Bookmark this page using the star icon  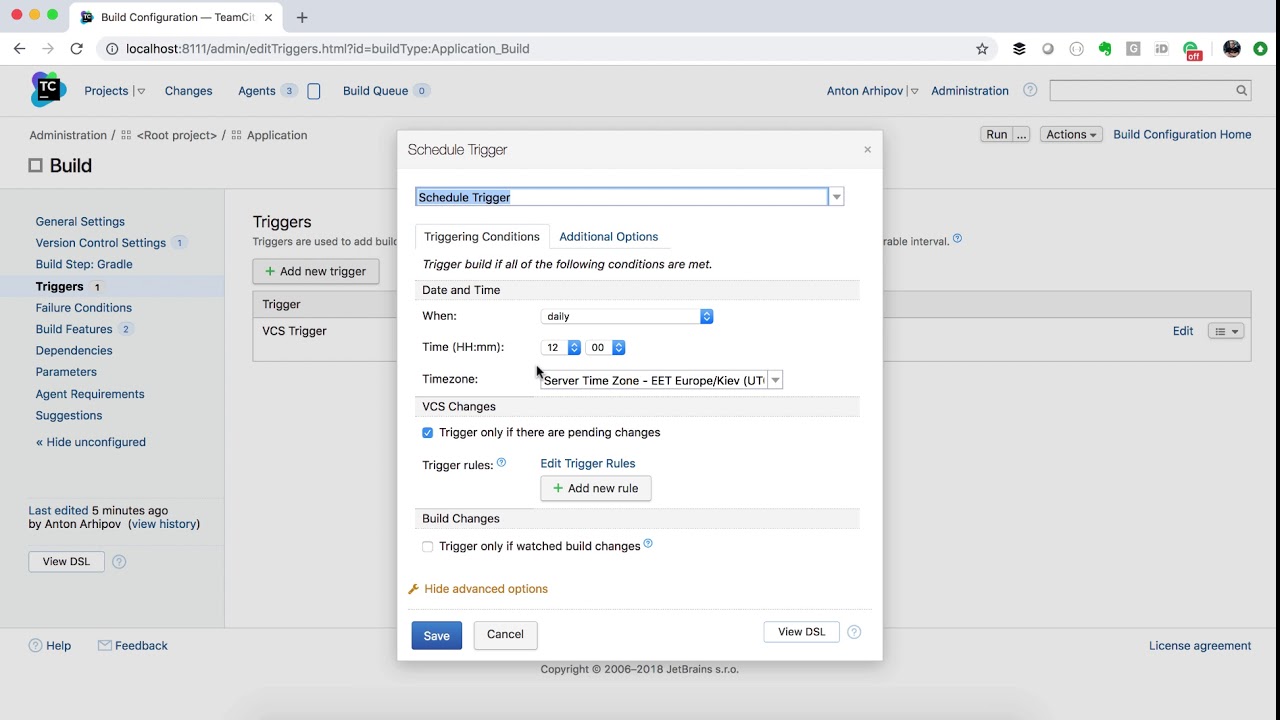[982, 48]
